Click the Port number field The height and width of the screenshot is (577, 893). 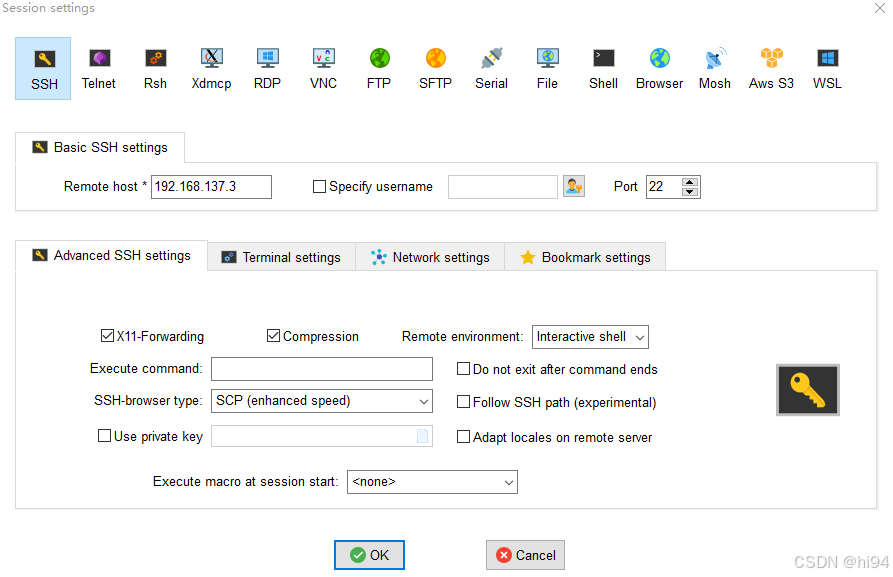pyautogui.click(x=664, y=187)
